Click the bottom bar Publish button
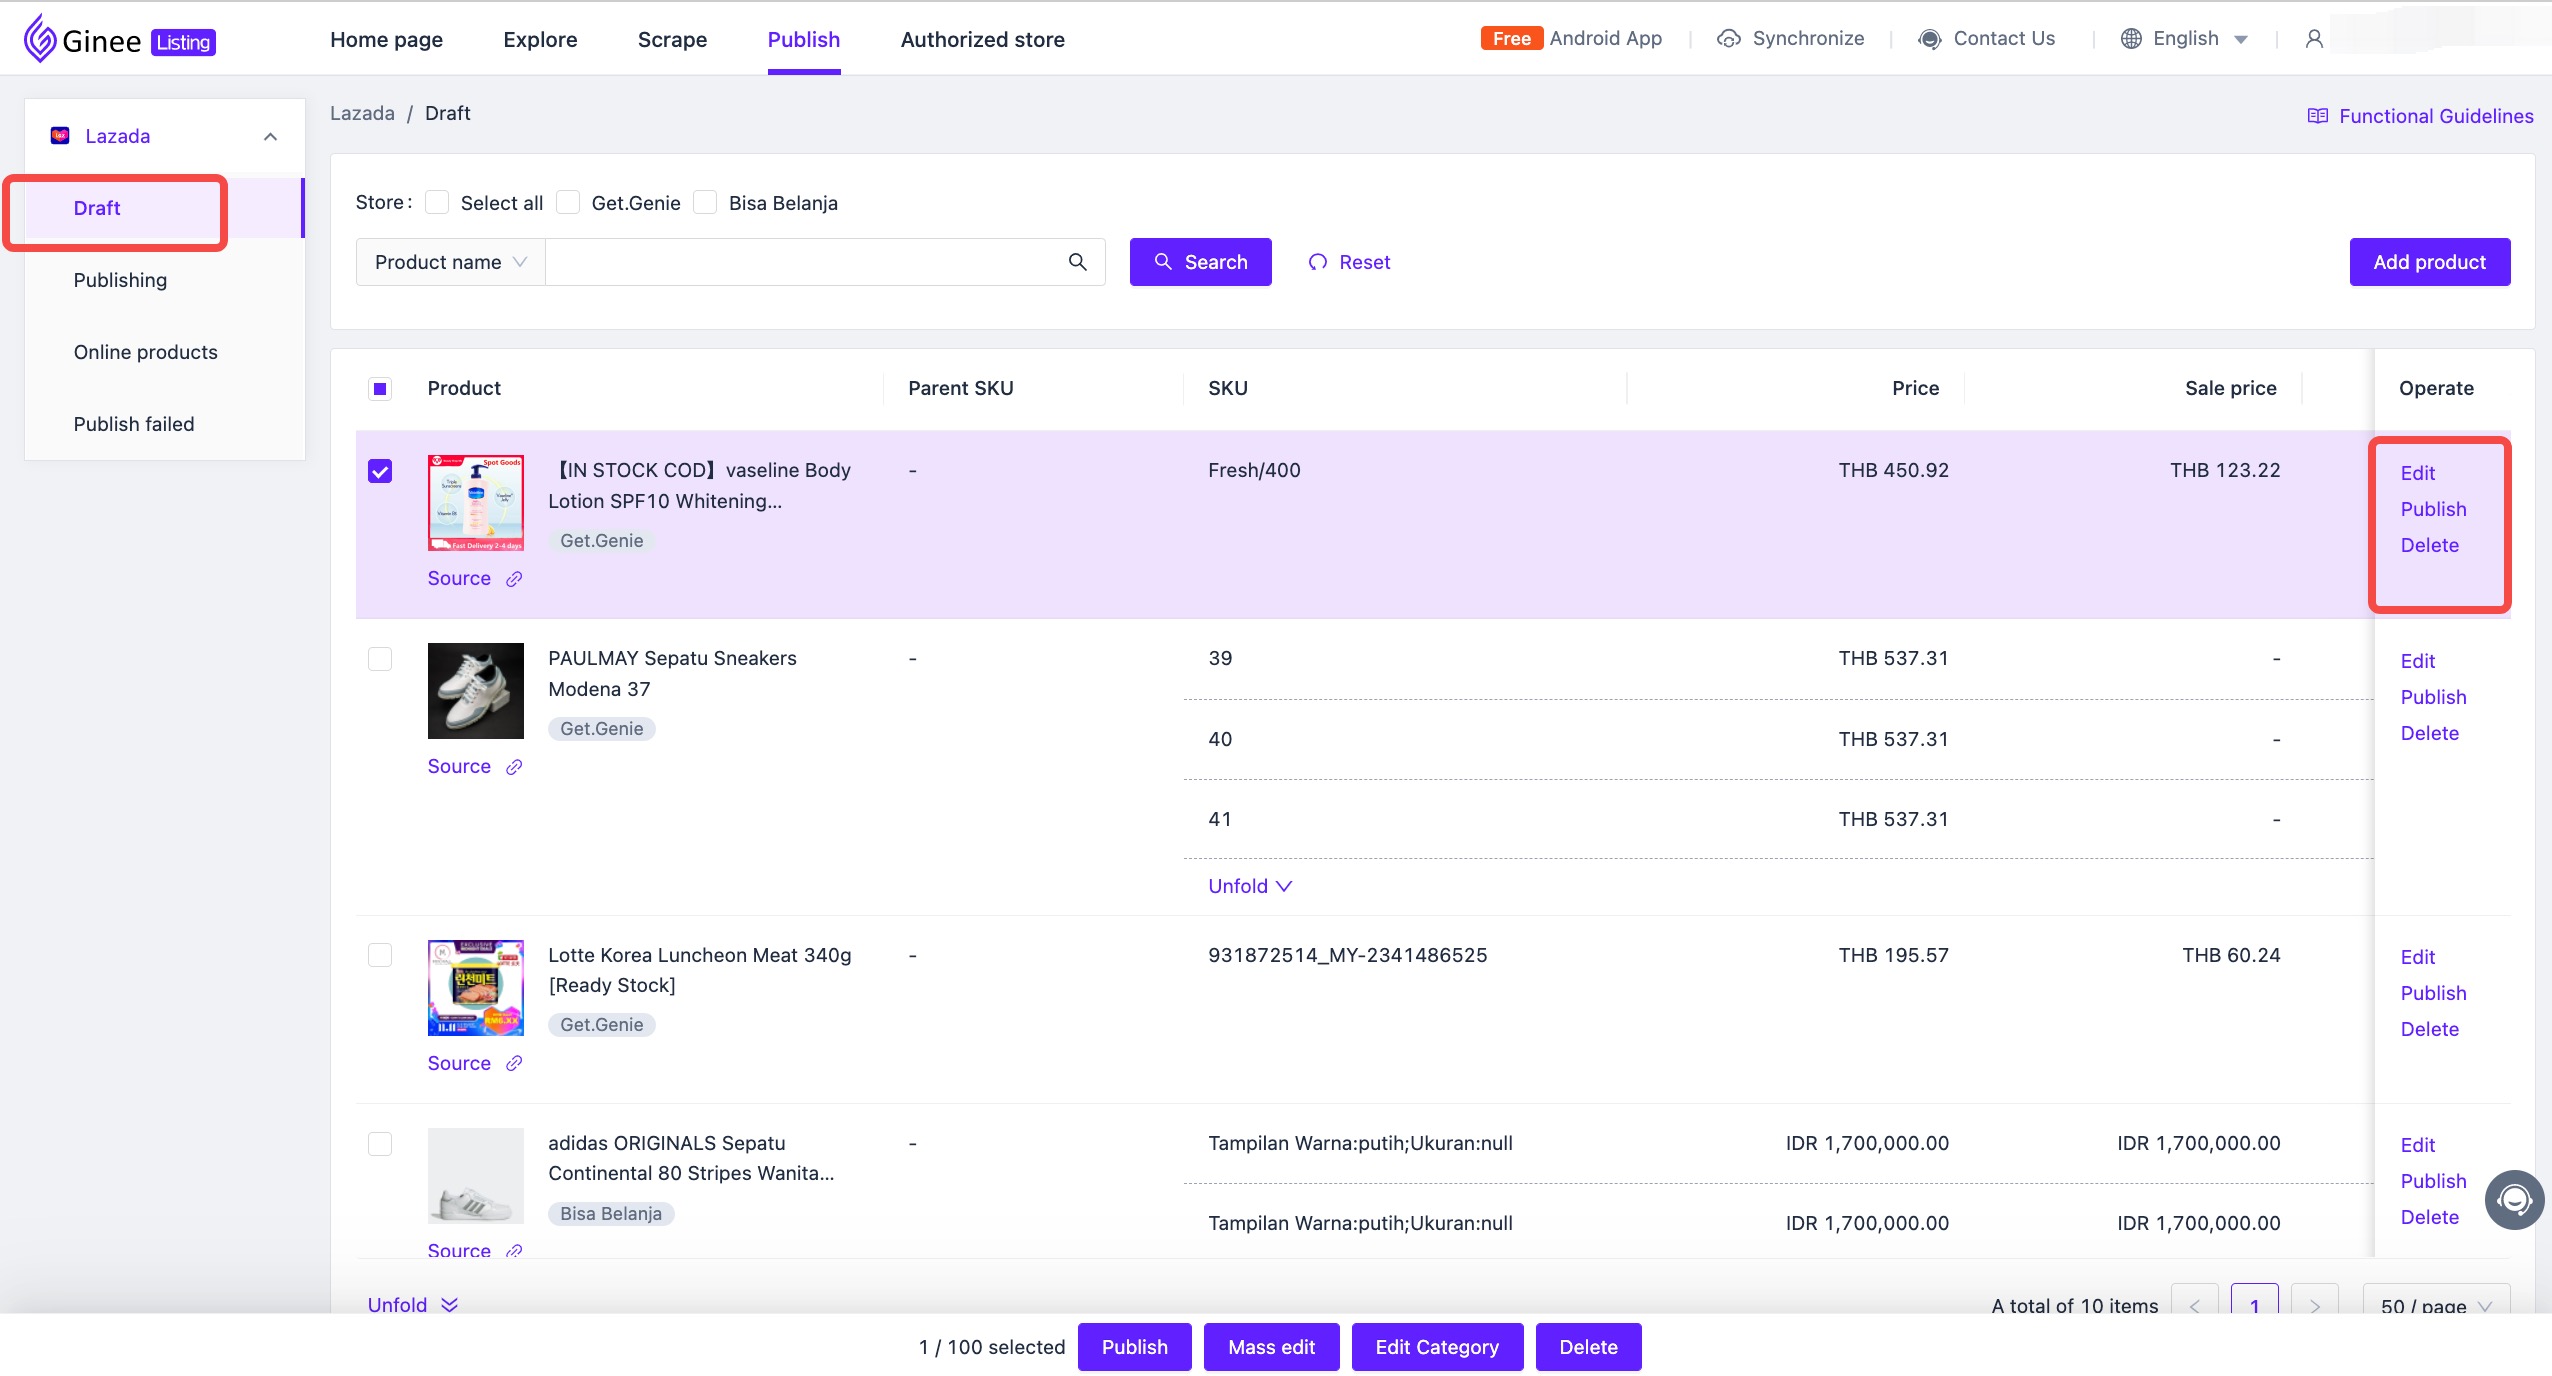Screen dimensions: 2552x1376 [x=1134, y=1347]
